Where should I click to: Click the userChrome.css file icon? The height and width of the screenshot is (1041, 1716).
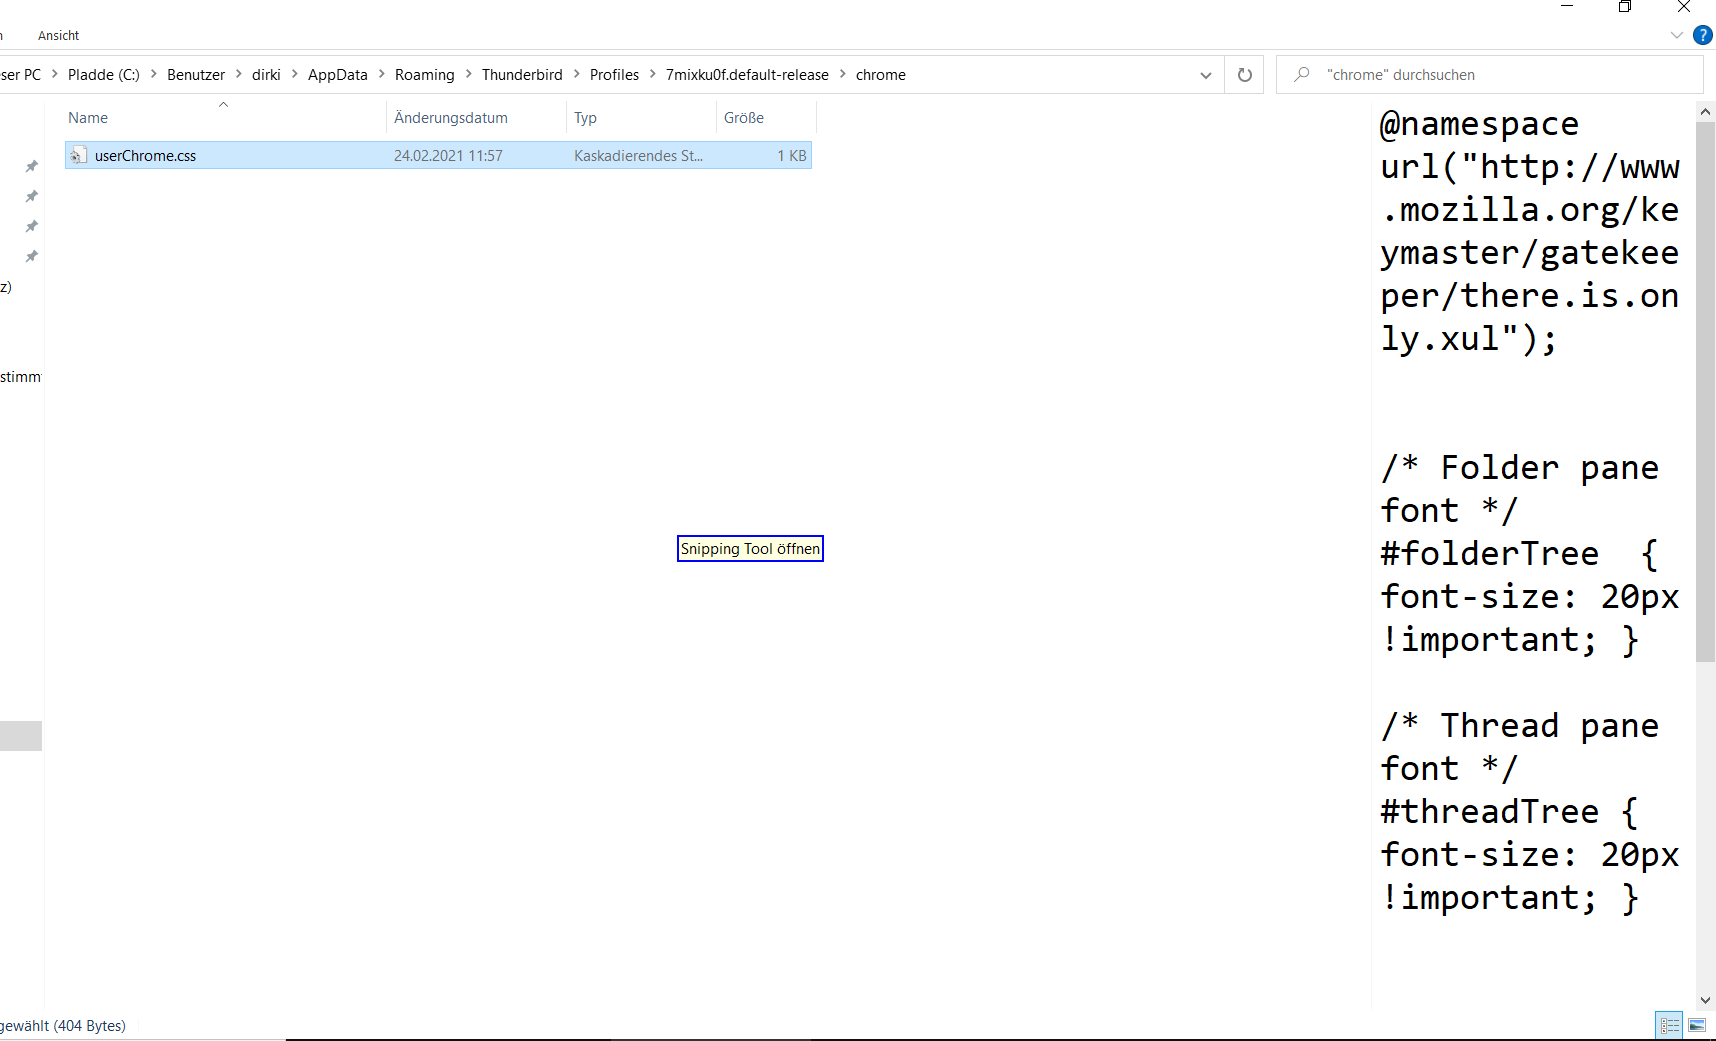coord(78,155)
